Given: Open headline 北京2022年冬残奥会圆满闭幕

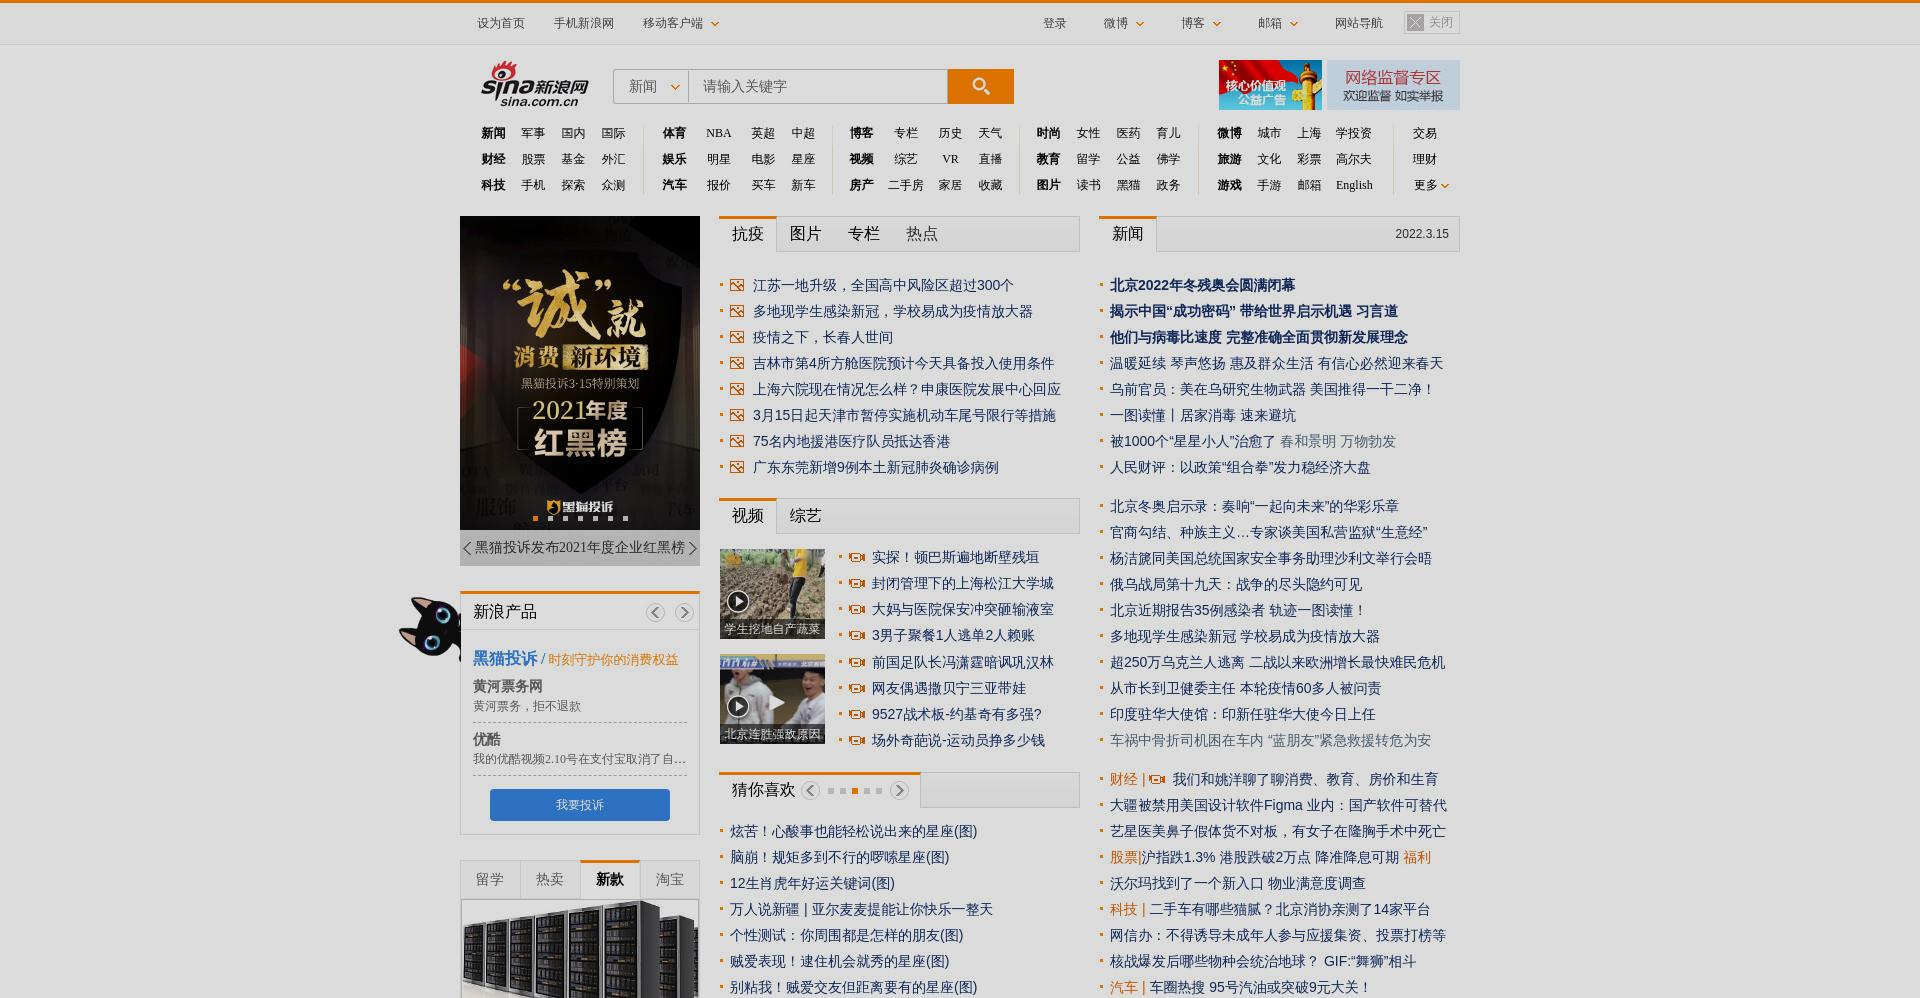Looking at the screenshot, I should tap(1202, 285).
